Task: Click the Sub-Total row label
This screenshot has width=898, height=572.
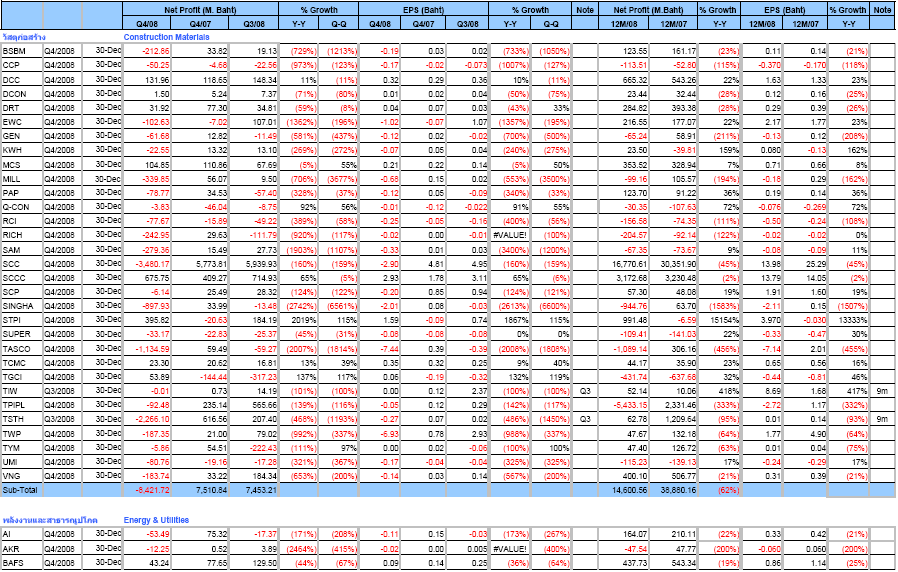Action: tap(21, 490)
